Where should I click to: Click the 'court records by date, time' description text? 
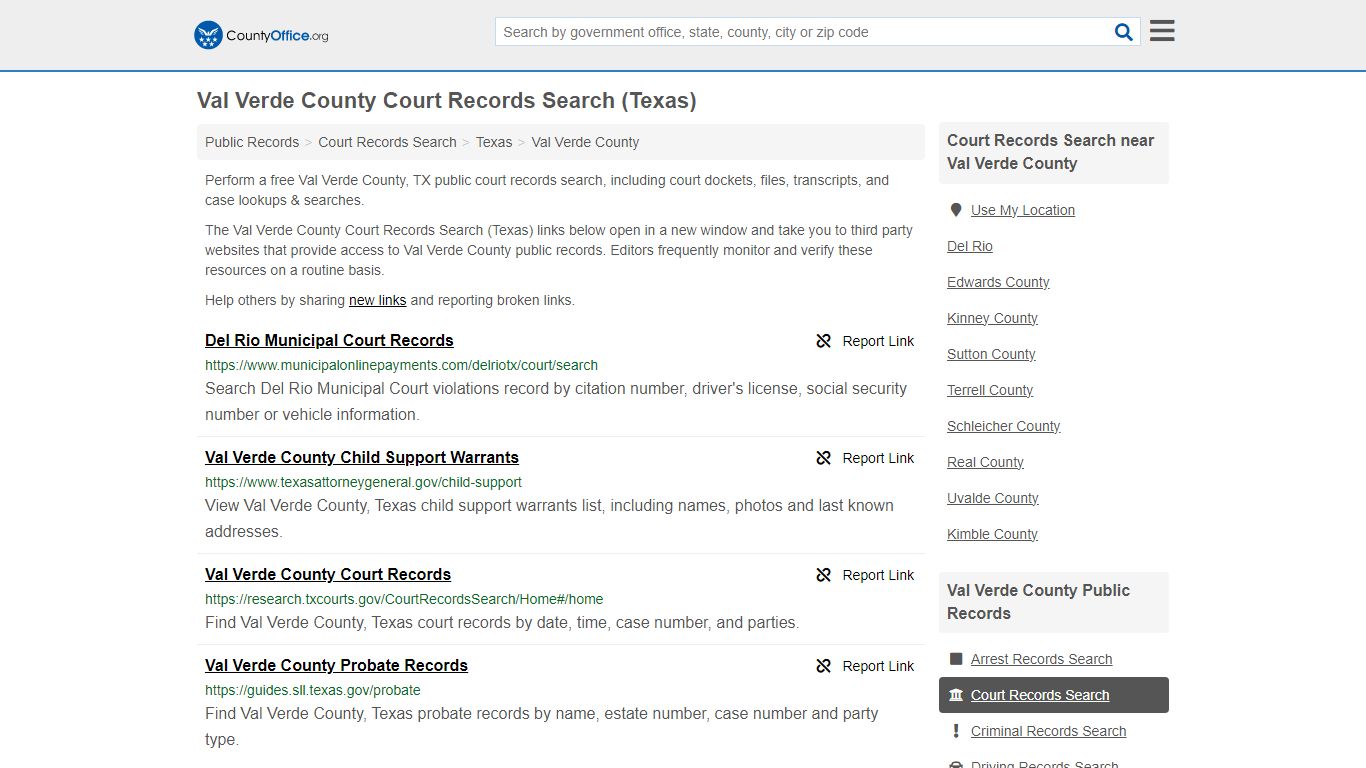pos(502,622)
